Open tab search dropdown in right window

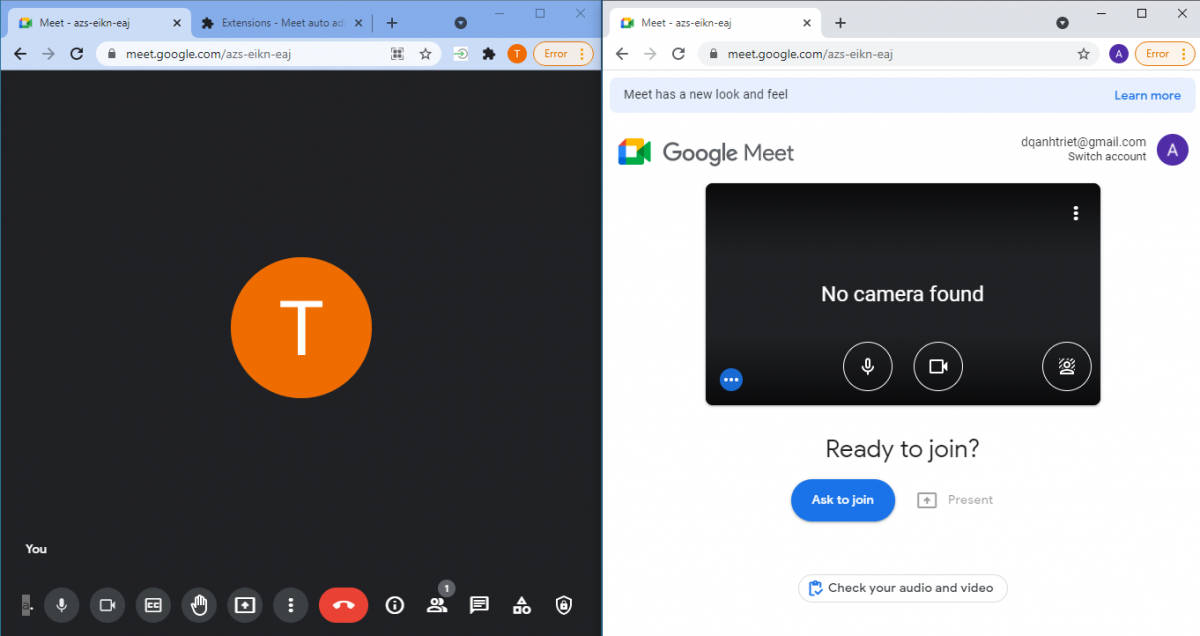coord(1063,23)
